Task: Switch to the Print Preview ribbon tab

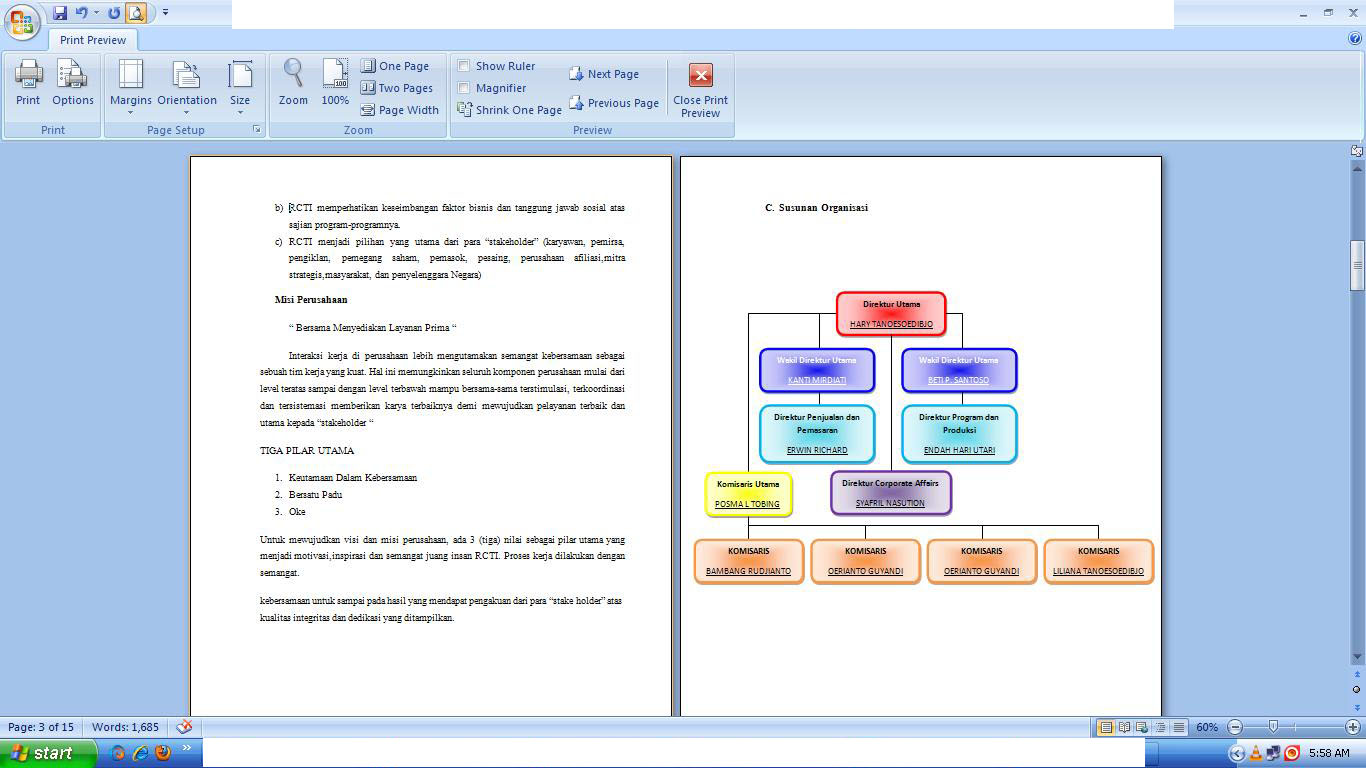Action: 93,40
